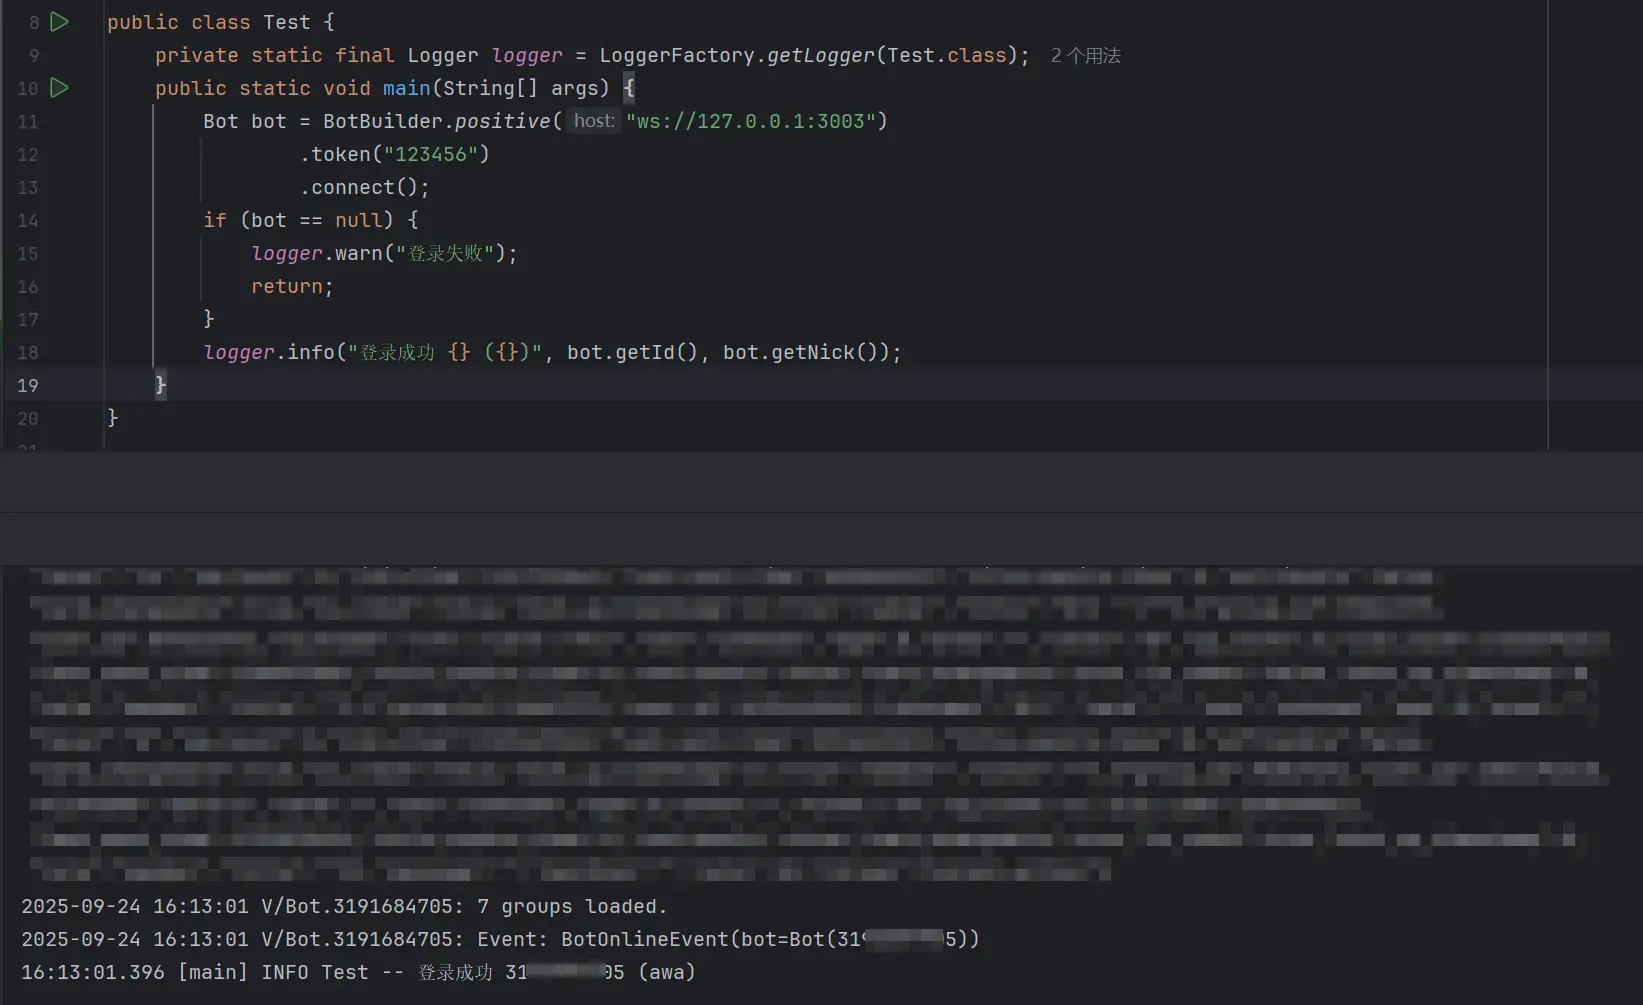
Task: Click line number 14 in the gutter
Action: click(28, 220)
